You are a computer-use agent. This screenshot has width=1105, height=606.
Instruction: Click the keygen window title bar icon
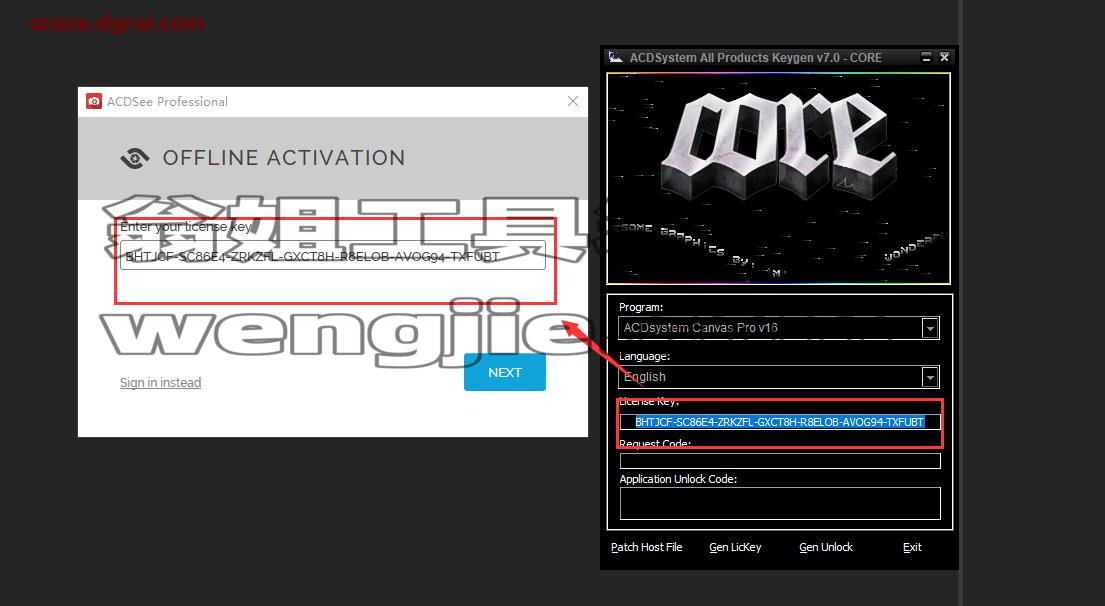point(616,57)
